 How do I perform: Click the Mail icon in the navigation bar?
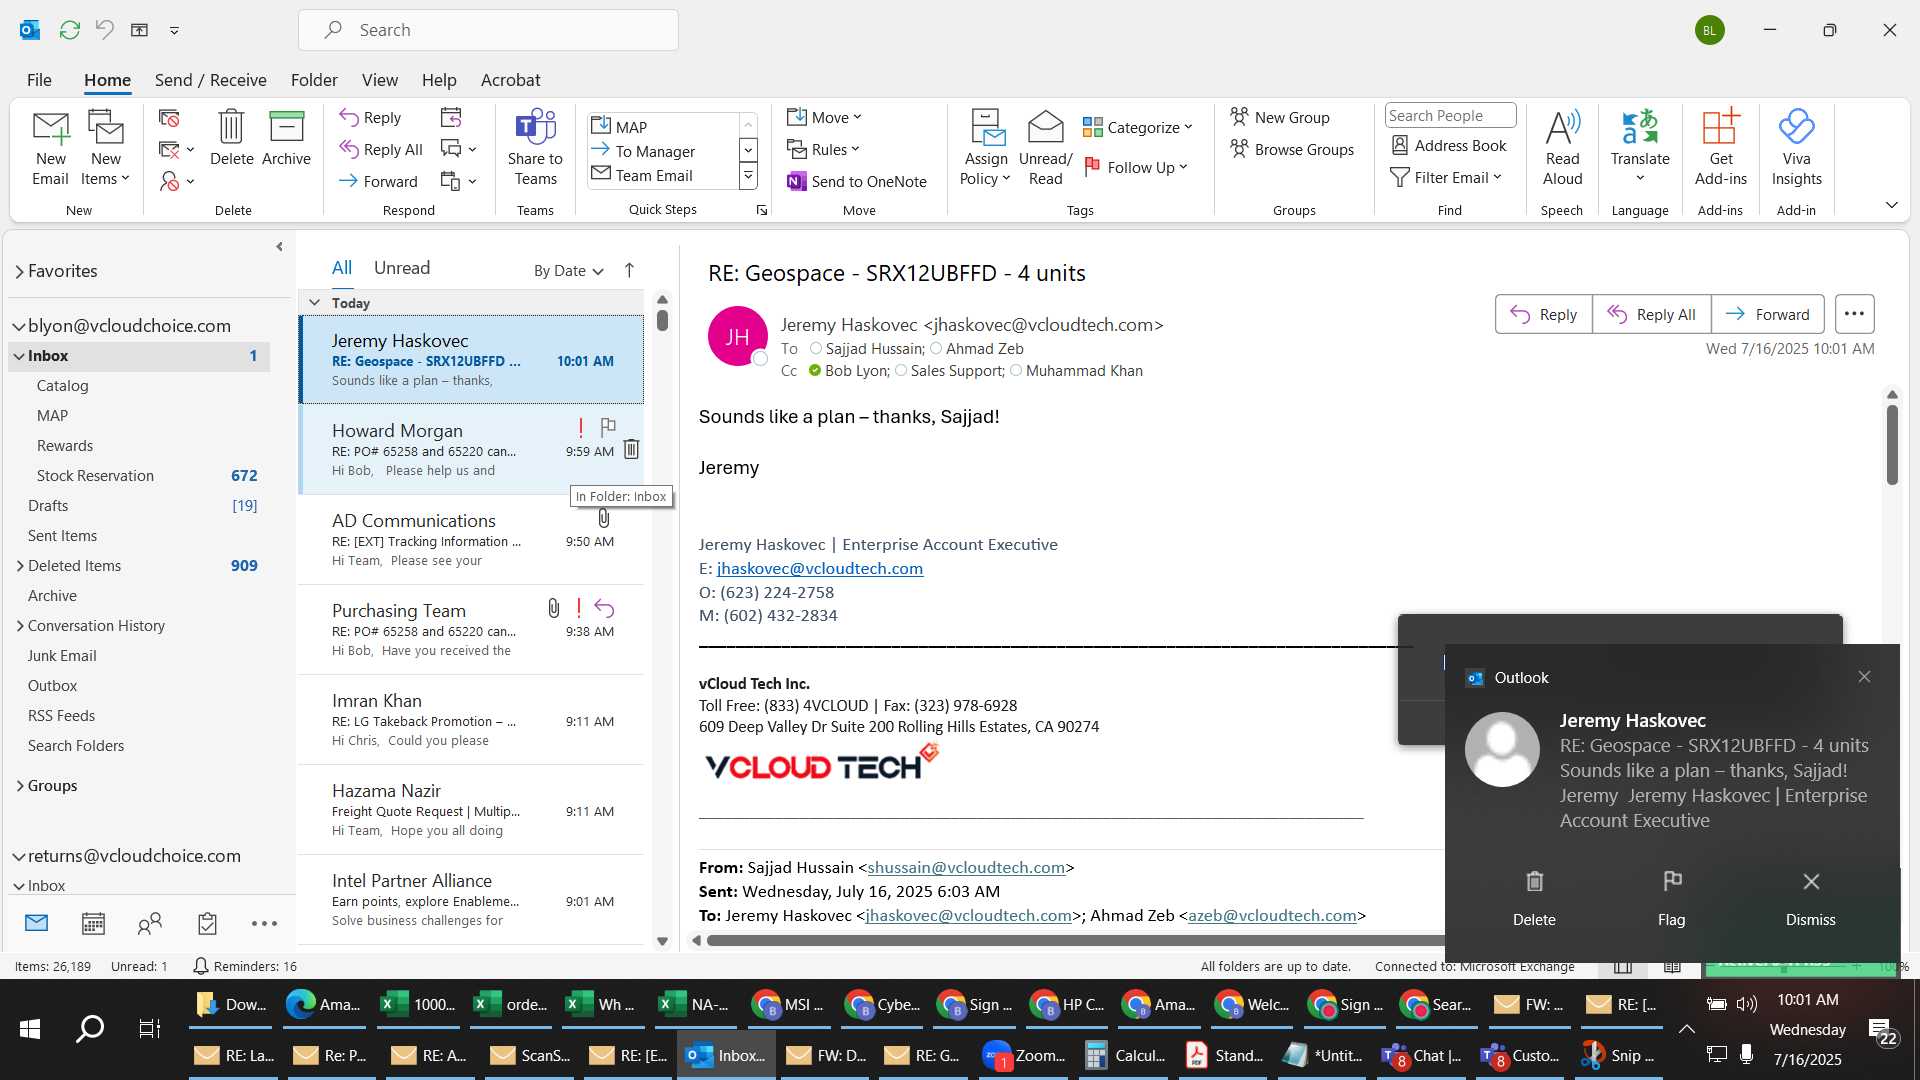pyautogui.click(x=36, y=923)
